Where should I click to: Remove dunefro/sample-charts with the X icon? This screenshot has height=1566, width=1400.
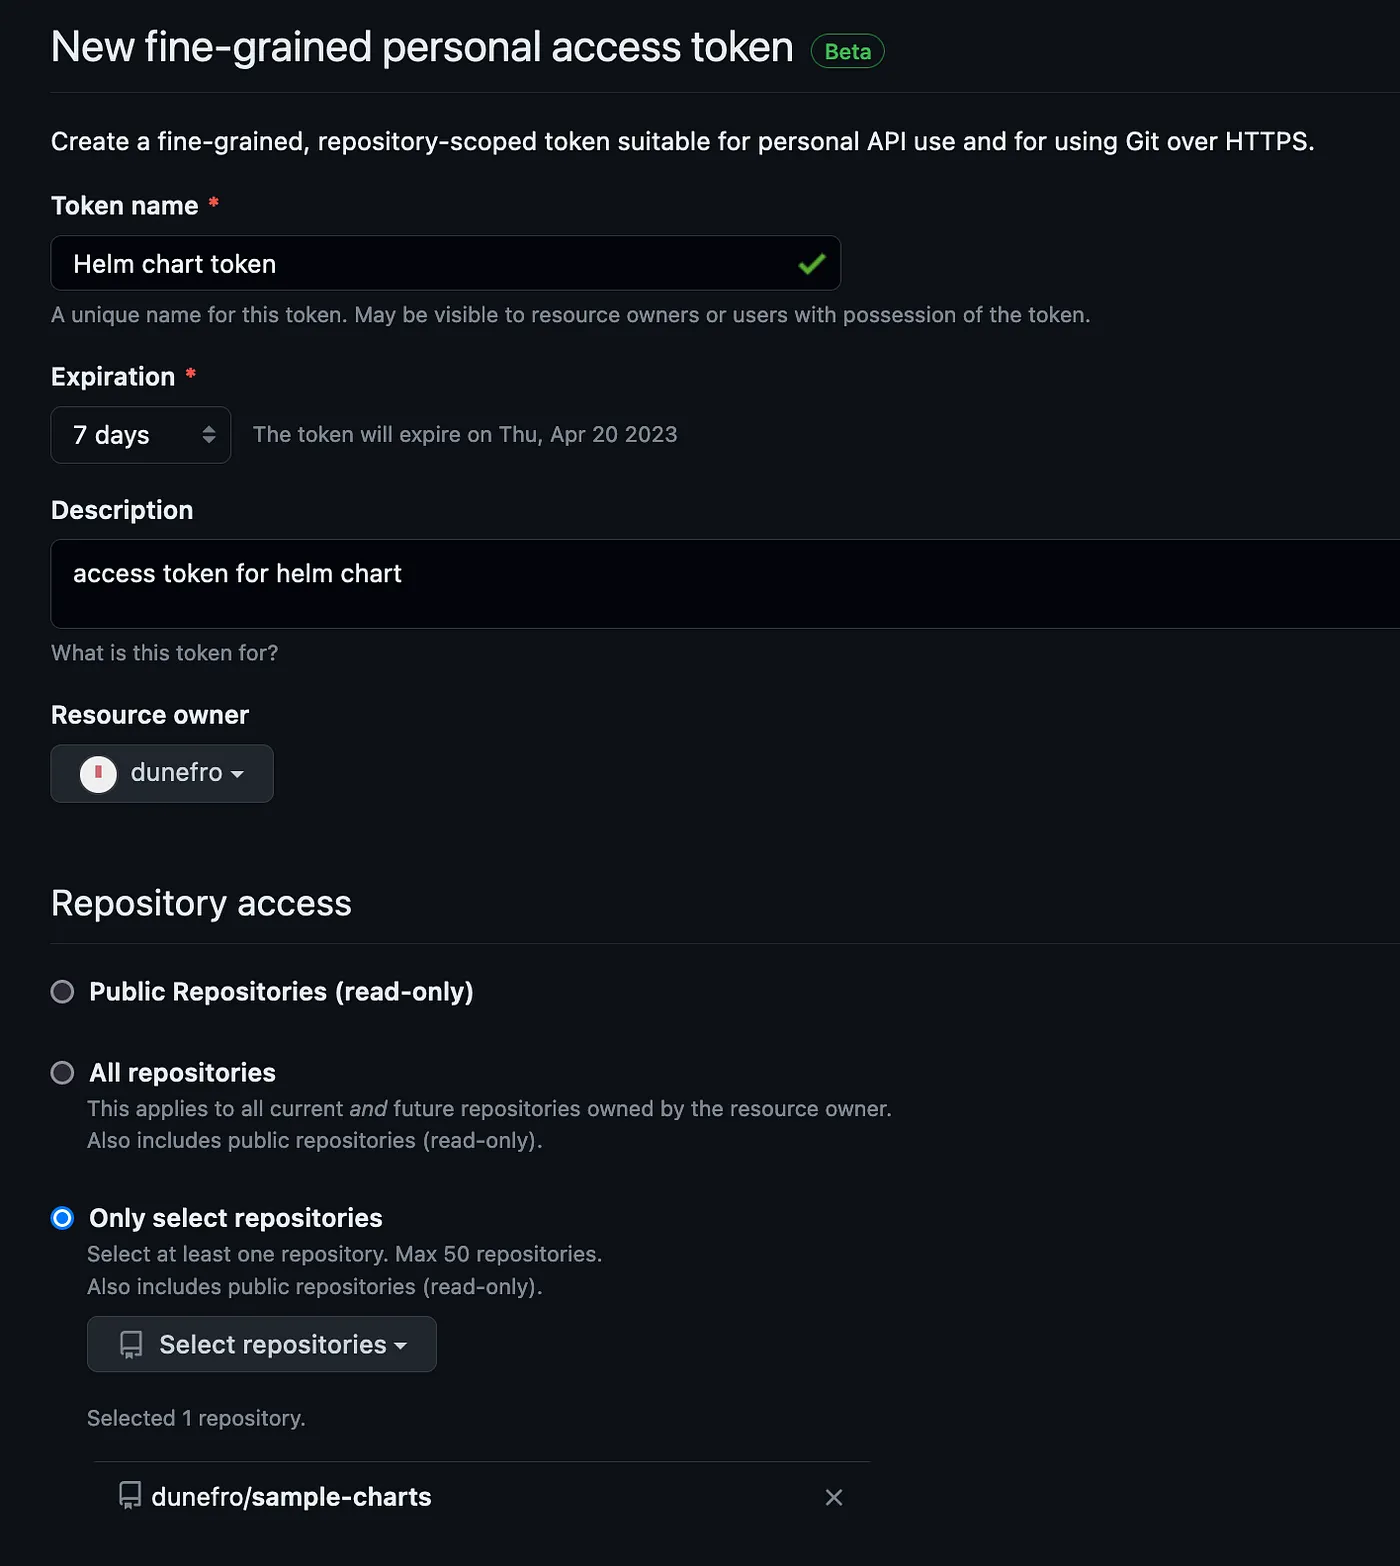(x=833, y=1497)
